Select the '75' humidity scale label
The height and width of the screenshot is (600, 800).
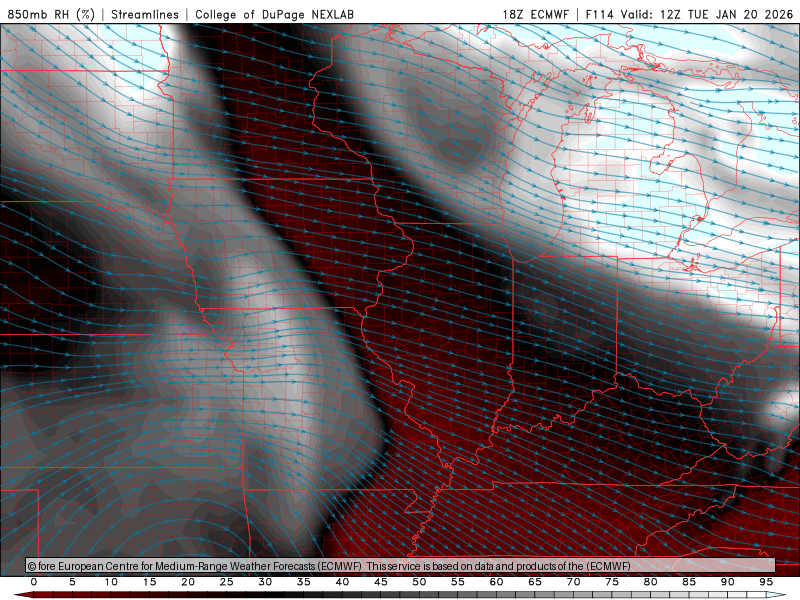tap(612, 582)
